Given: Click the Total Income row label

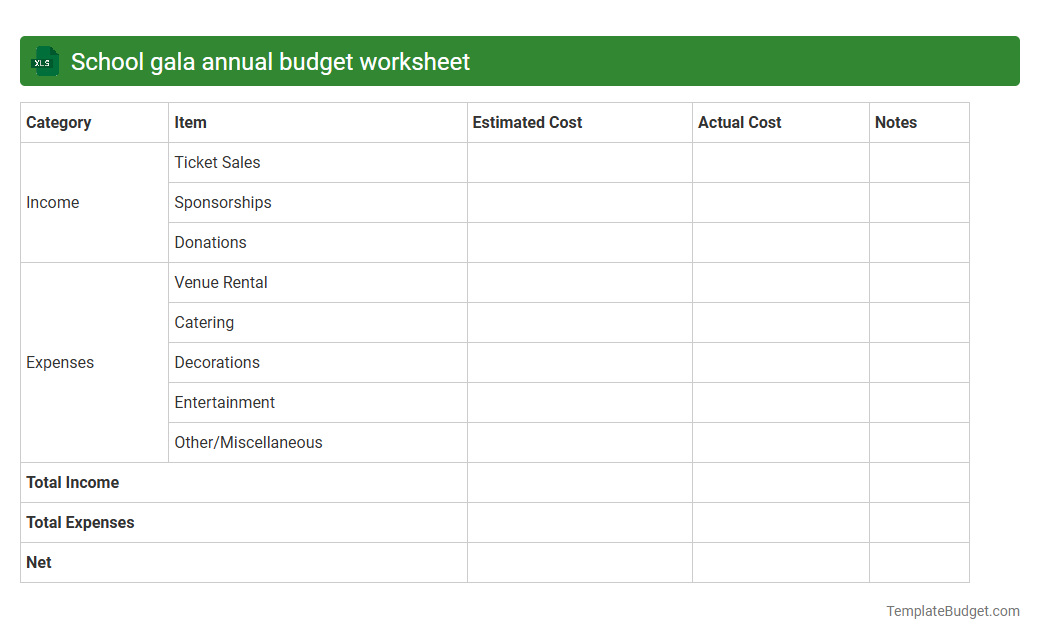Looking at the screenshot, I should tap(72, 482).
